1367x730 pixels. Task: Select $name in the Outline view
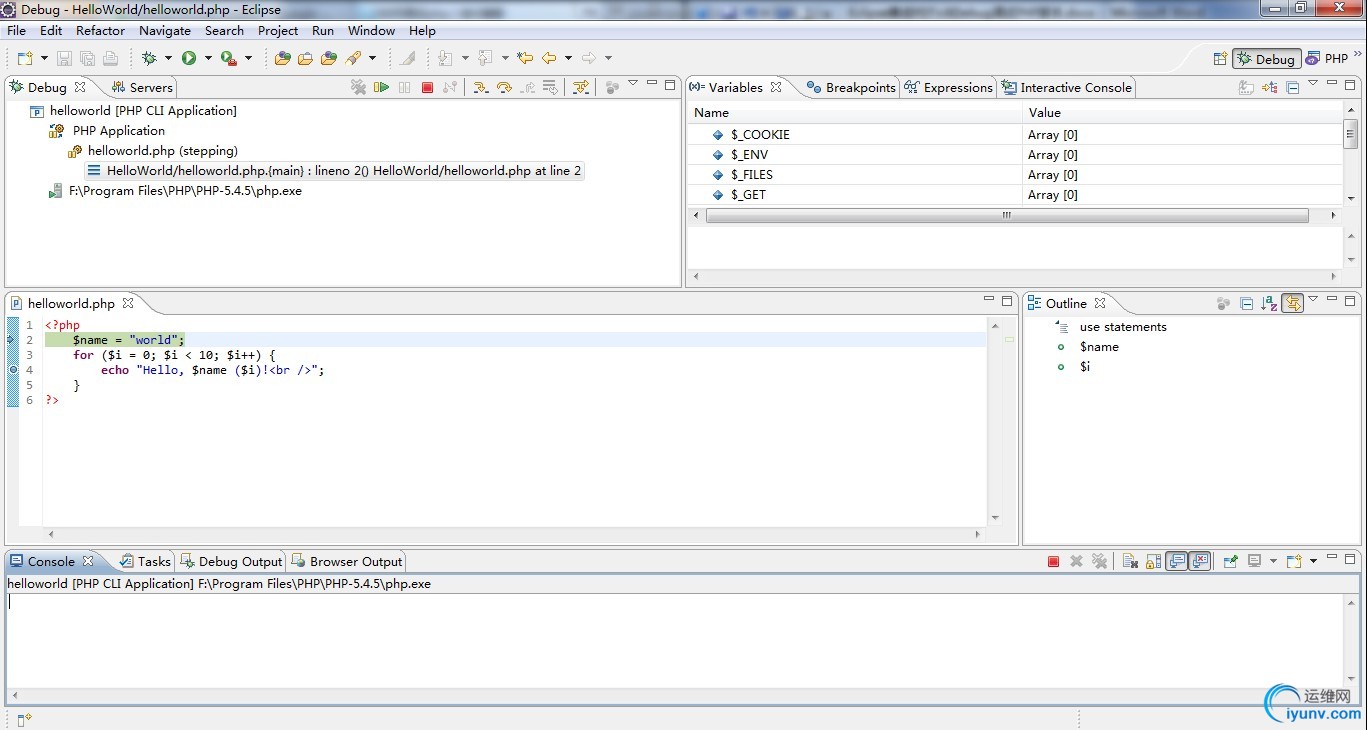(x=1099, y=347)
